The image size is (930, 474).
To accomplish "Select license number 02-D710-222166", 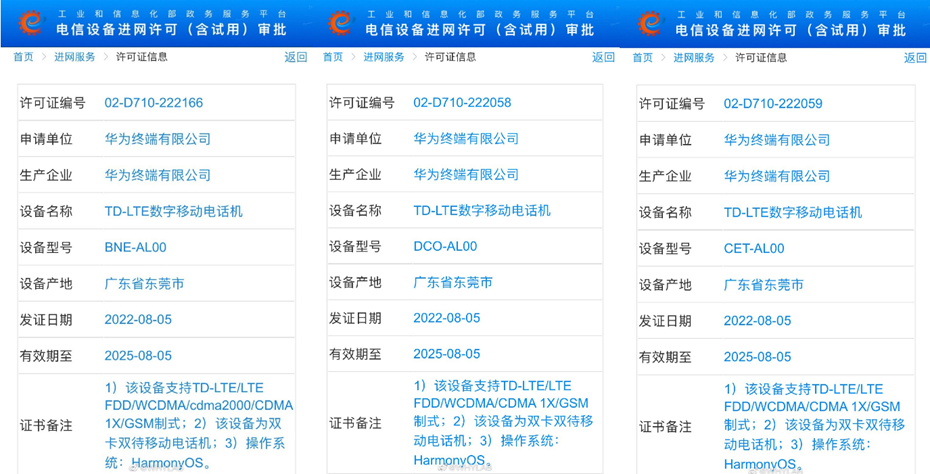I will (x=154, y=103).
